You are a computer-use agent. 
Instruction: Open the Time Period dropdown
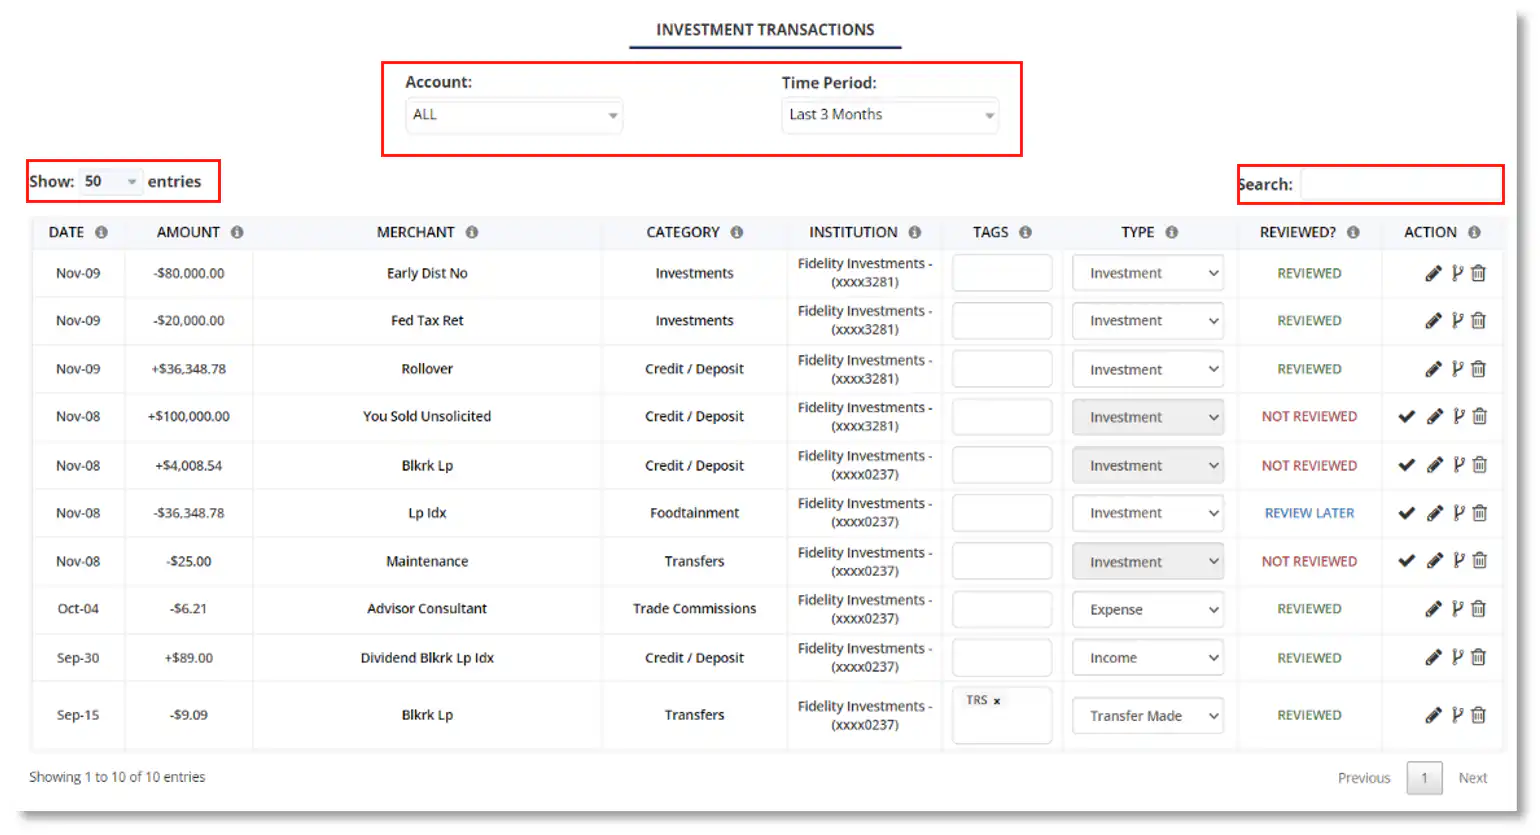coord(889,115)
